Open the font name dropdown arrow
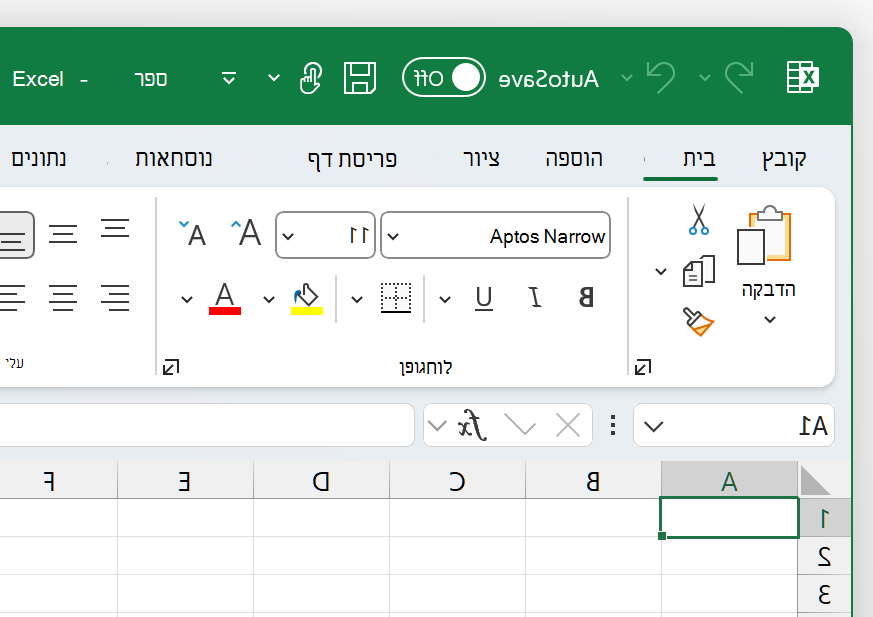The image size is (873, 617). 393,236
